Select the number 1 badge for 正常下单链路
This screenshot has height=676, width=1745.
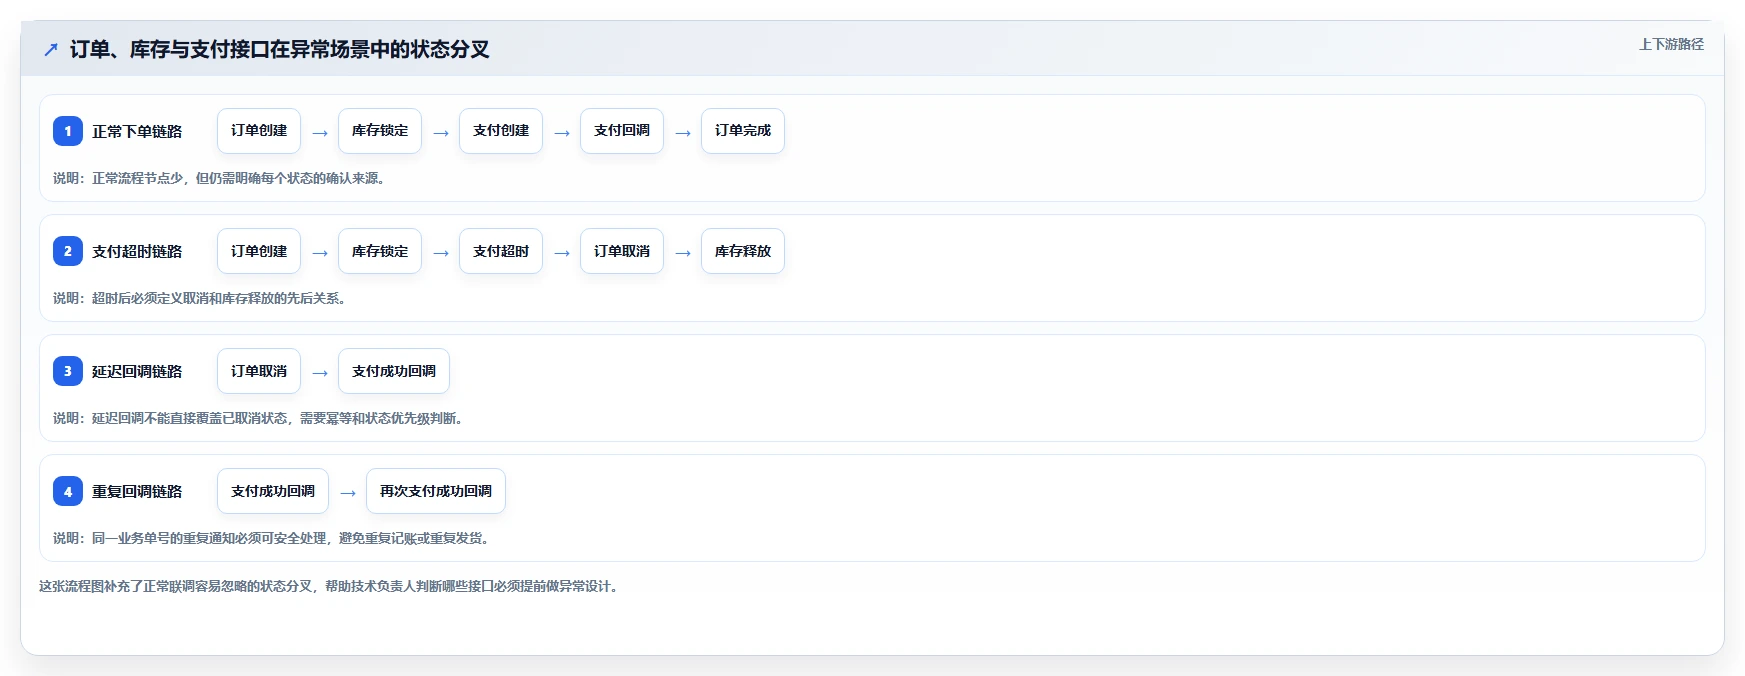68,131
